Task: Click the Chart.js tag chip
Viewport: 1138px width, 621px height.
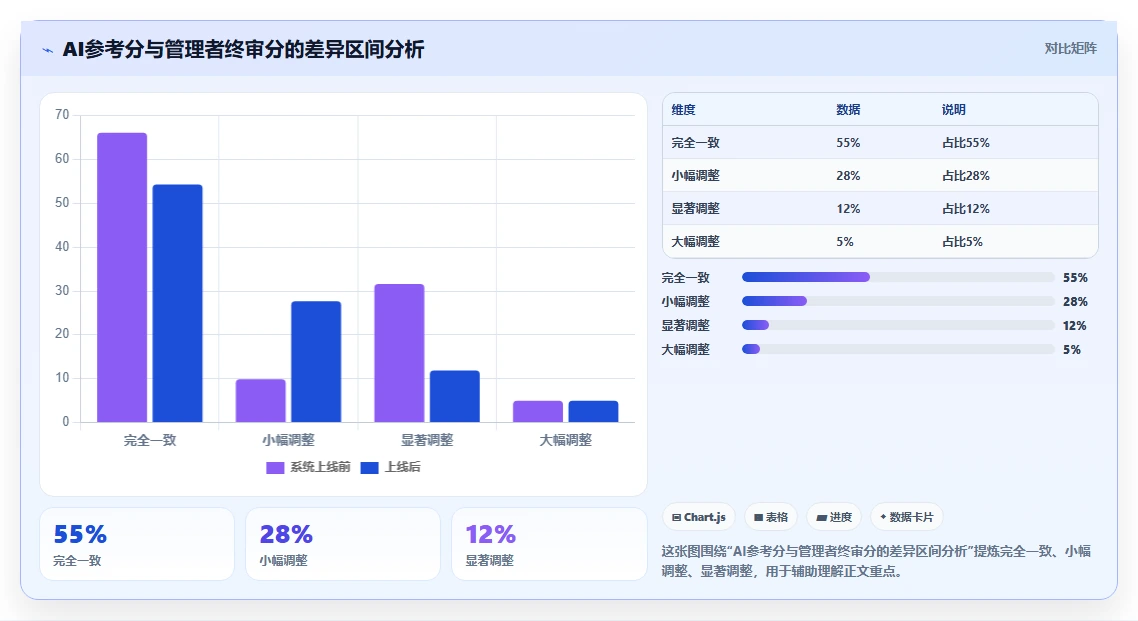Action: coord(699,517)
